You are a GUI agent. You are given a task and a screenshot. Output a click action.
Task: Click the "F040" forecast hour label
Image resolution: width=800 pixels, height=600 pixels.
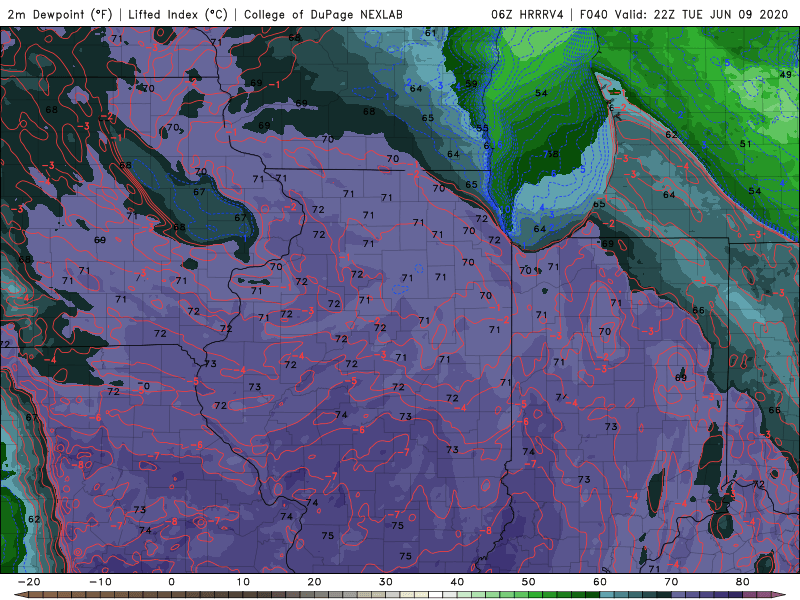[x=594, y=14]
